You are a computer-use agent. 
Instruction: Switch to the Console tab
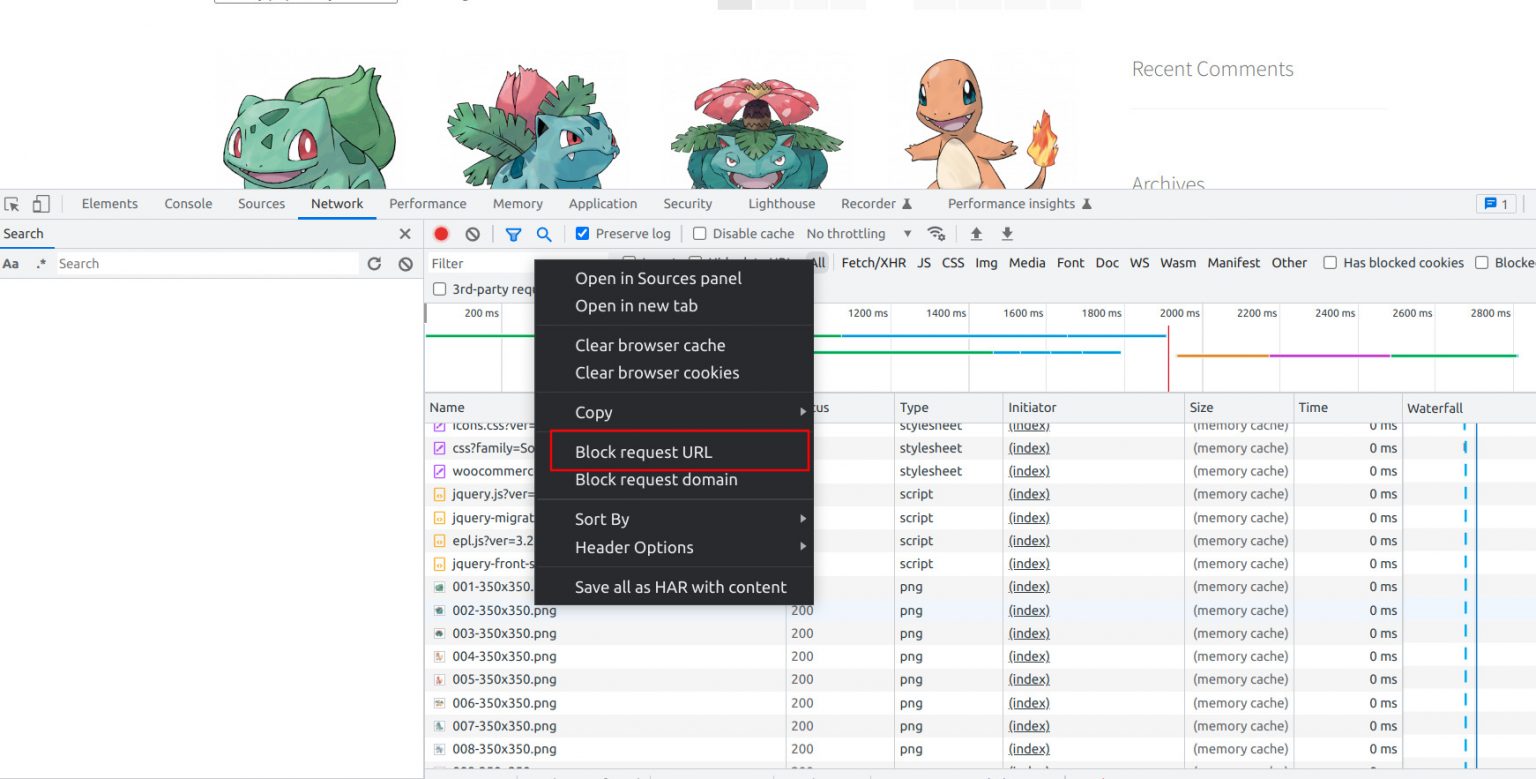pyautogui.click(x=188, y=204)
